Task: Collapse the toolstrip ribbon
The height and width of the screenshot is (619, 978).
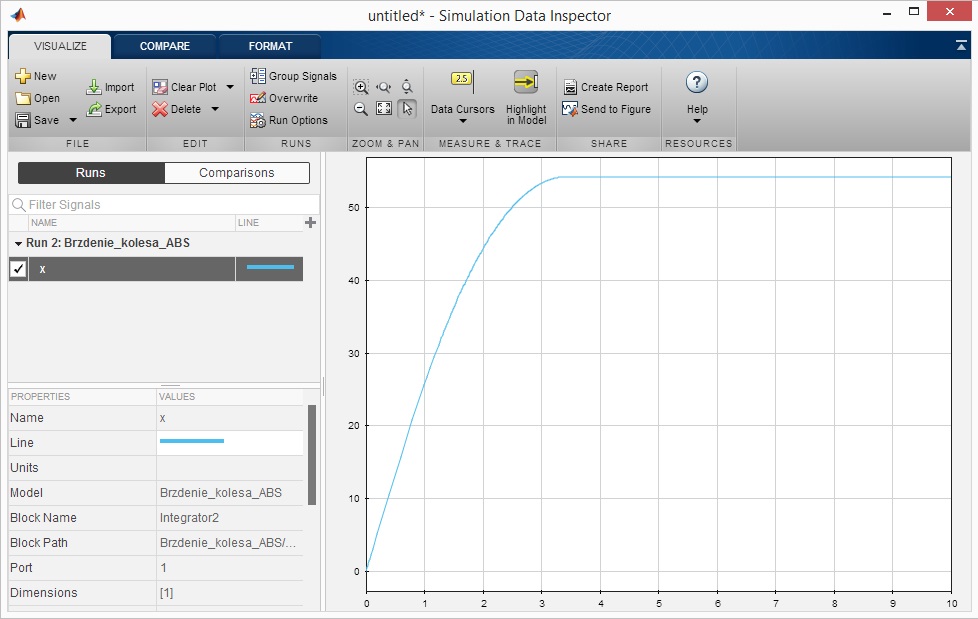Action: pos(961,46)
